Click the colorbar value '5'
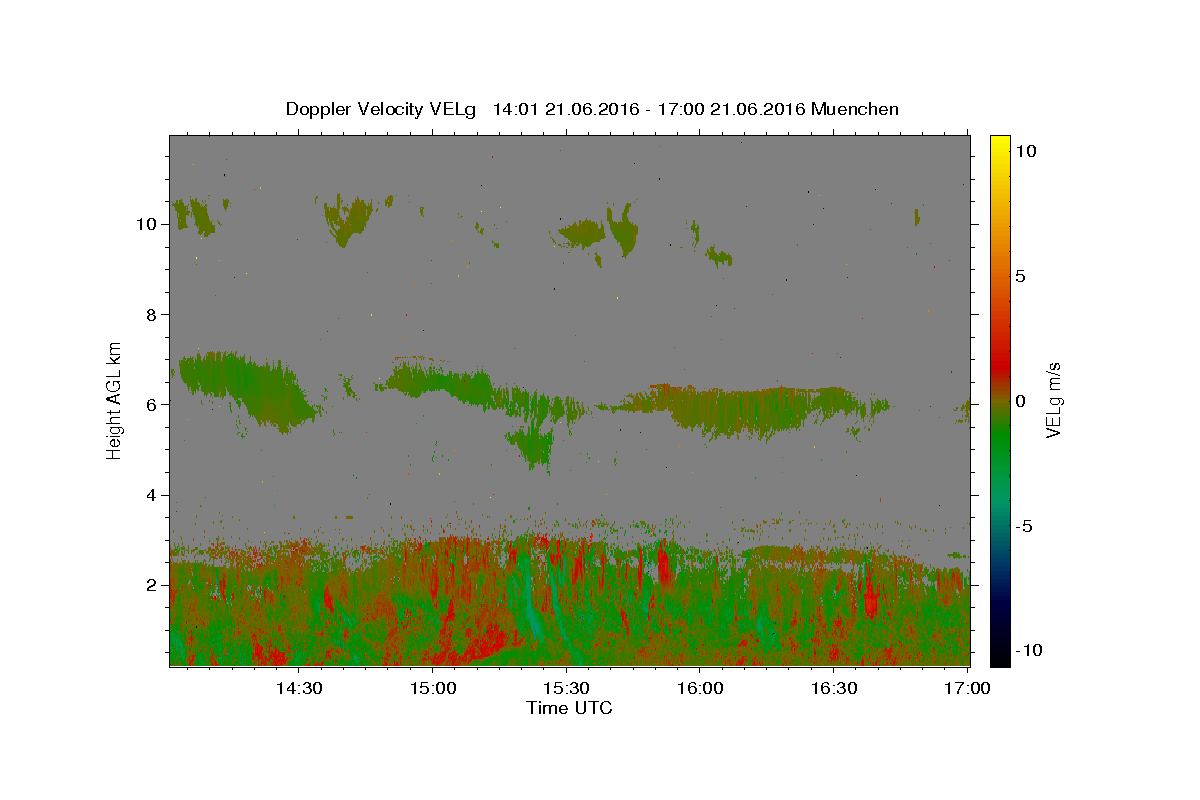Screen dimensions: 1200x800 pos(1021,276)
